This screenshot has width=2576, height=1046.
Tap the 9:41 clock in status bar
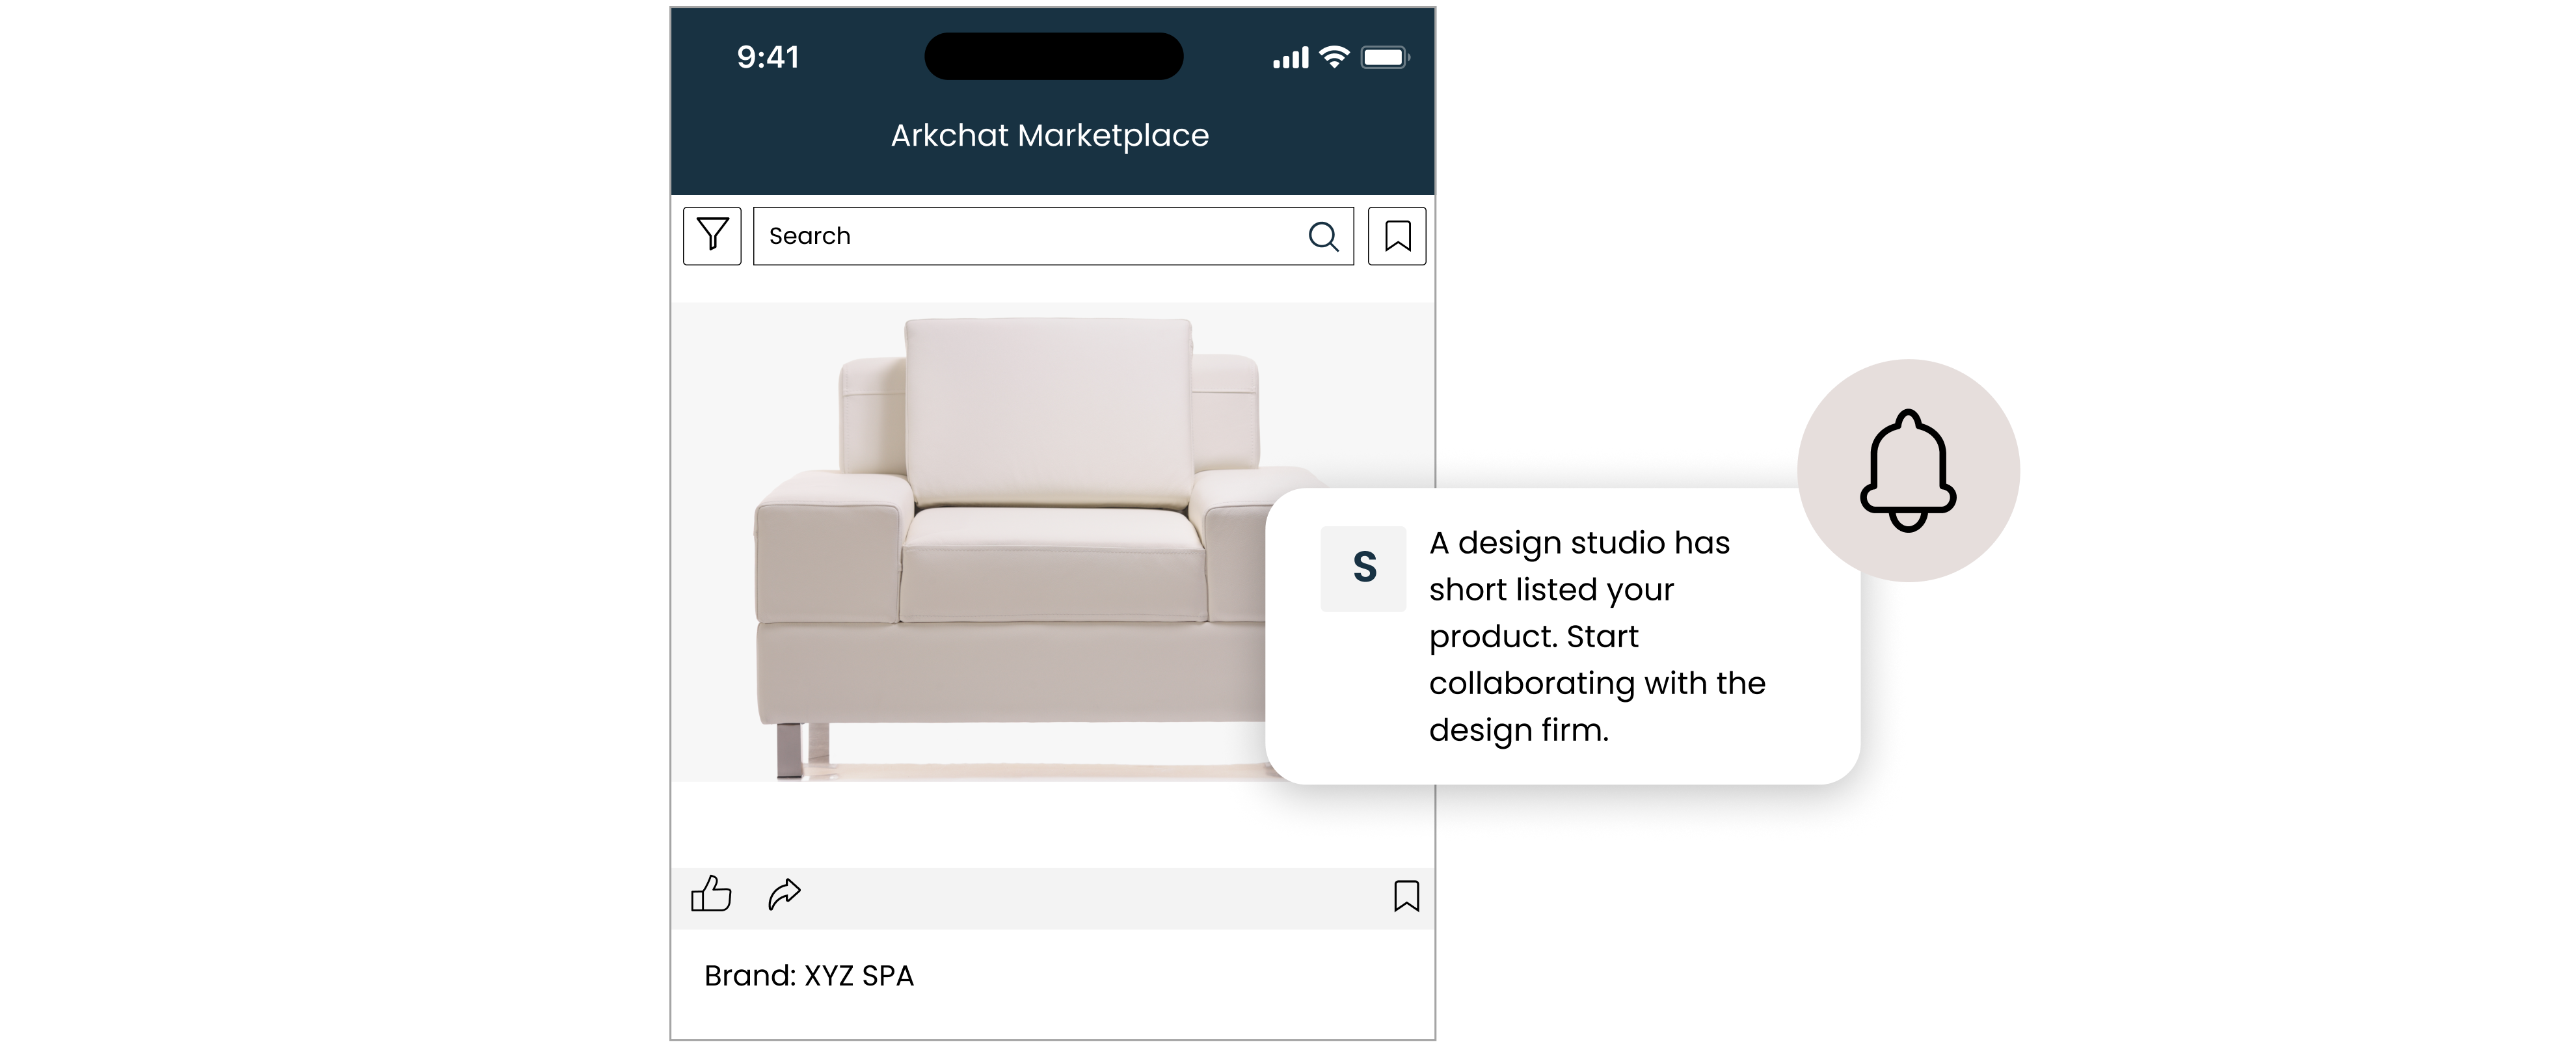tap(768, 57)
